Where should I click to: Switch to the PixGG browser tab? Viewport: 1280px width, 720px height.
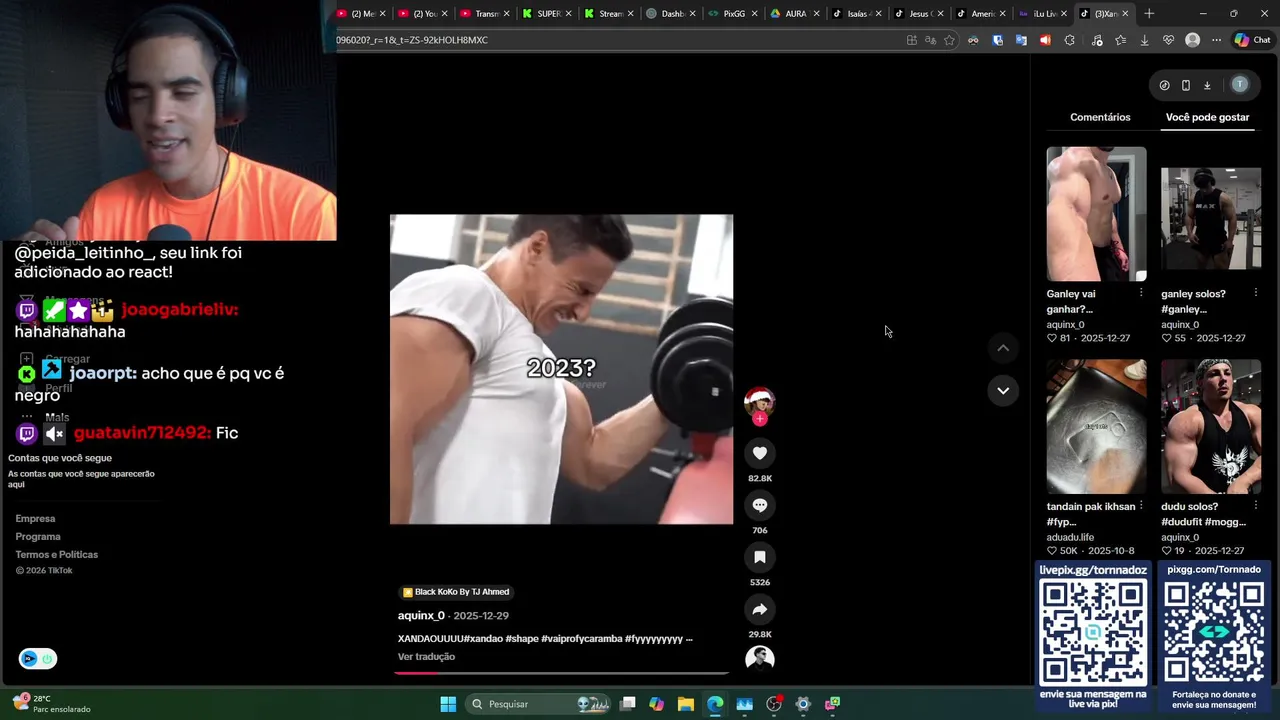[x=732, y=14]
